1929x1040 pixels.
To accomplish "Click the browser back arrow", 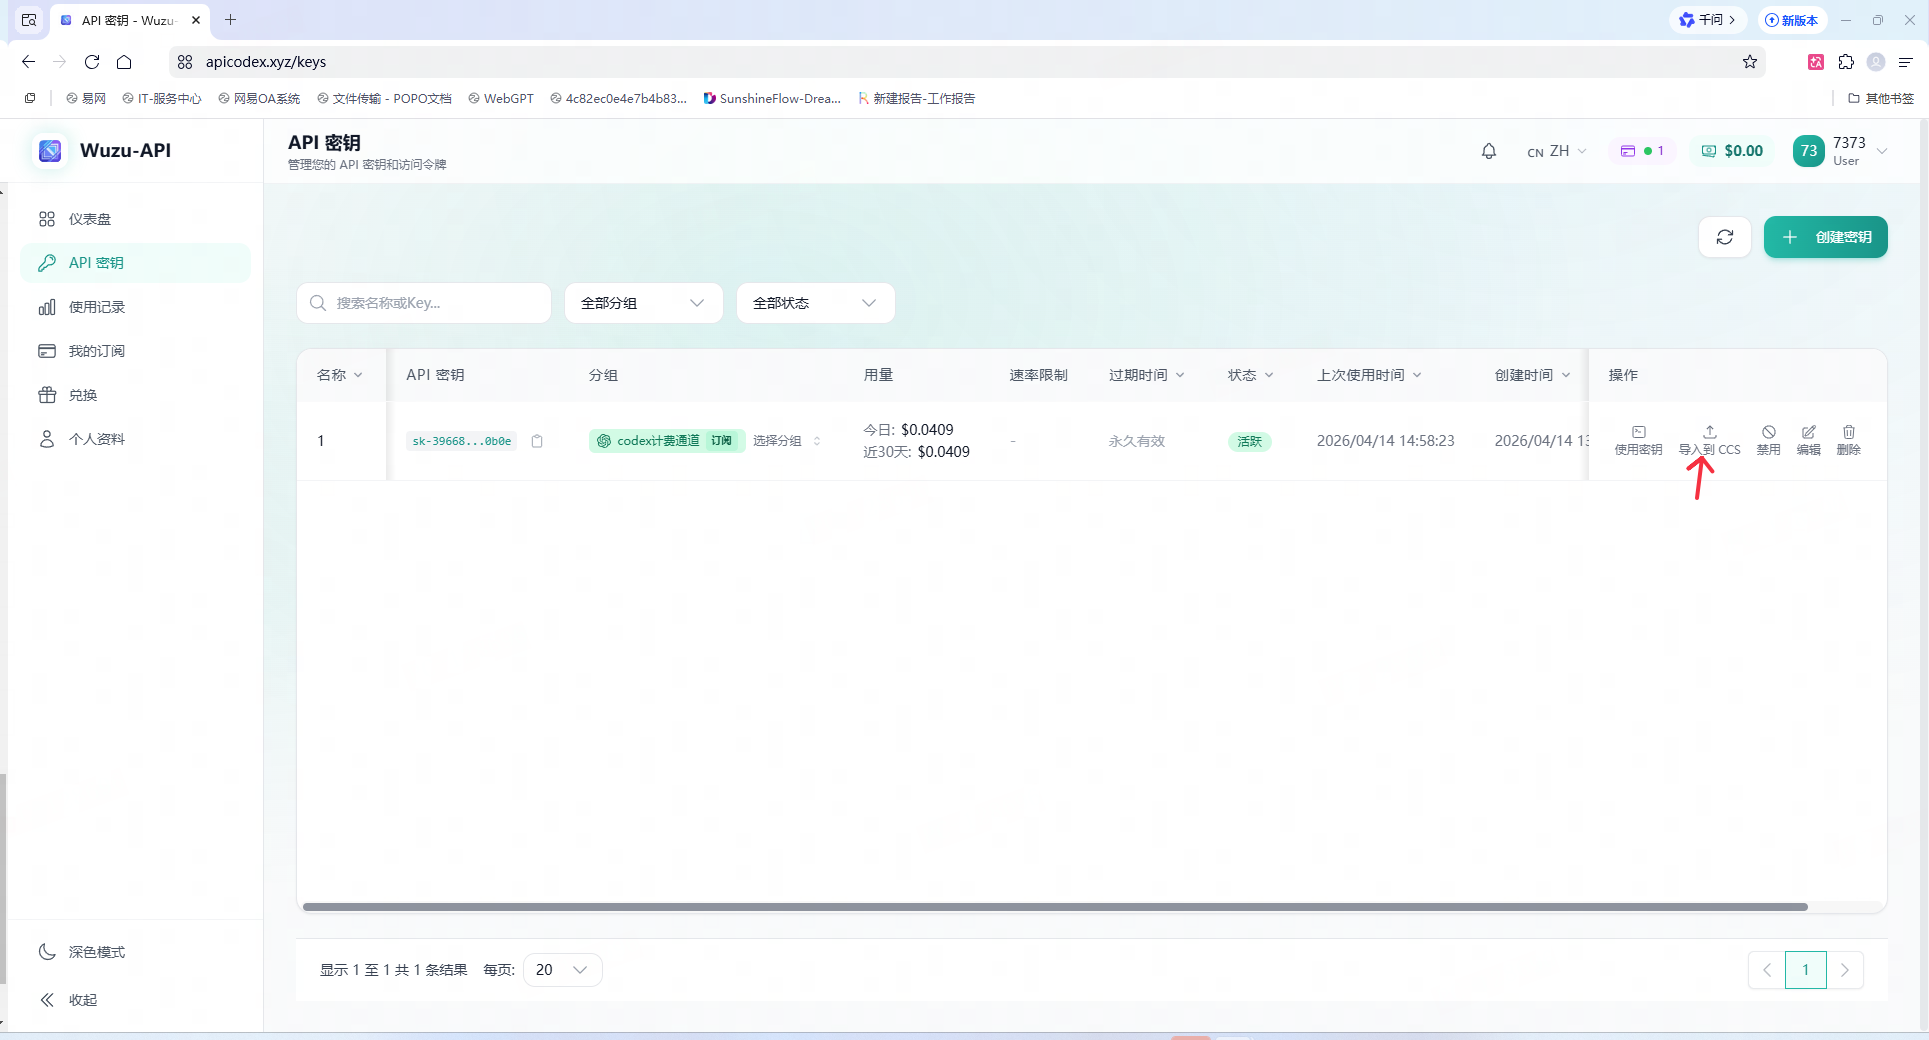I will [28, 62].
